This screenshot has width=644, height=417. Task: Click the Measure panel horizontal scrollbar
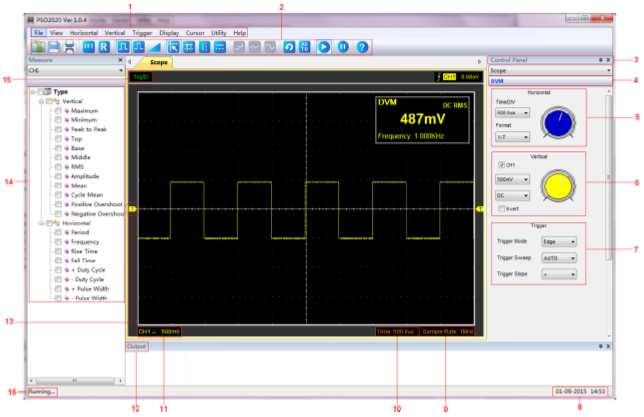[x=76, y=380]
